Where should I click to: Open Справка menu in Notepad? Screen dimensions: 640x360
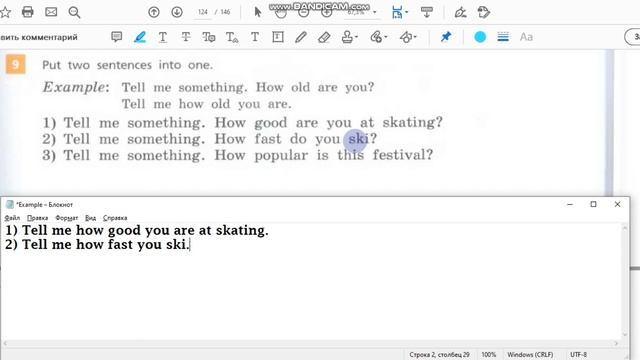115,218
